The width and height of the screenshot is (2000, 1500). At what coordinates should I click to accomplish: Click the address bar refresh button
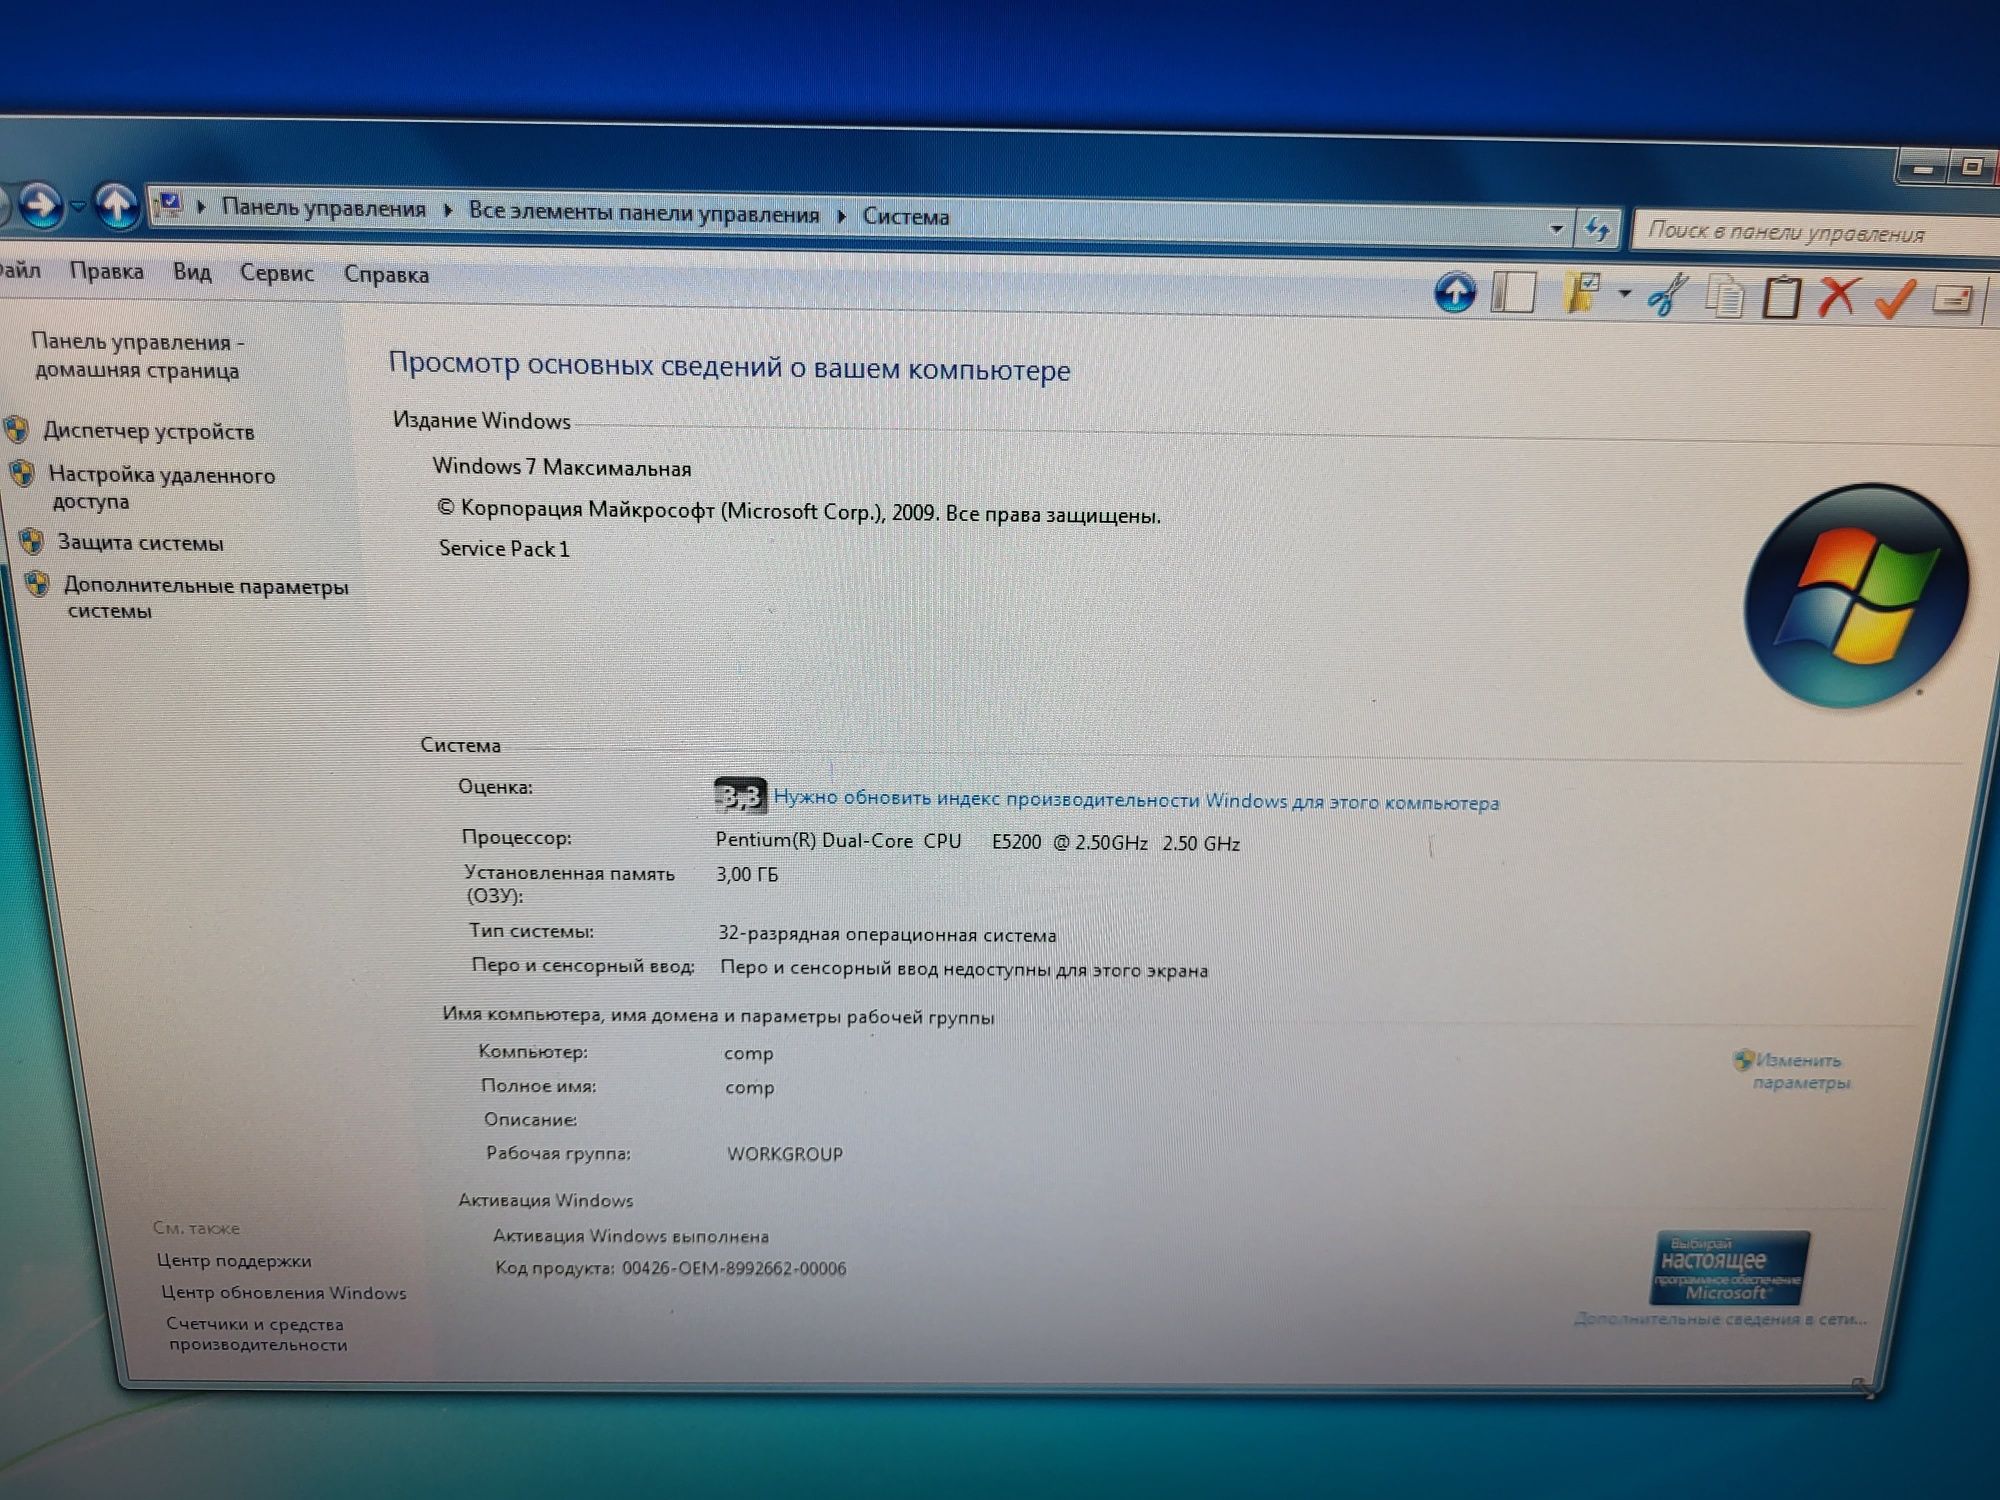pos(1597,229)
